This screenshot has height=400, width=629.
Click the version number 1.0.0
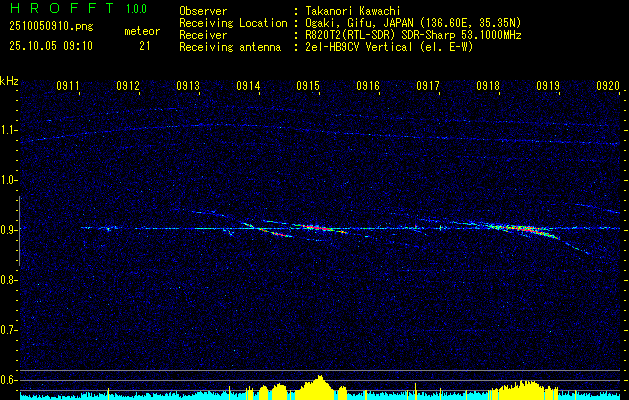136,9
